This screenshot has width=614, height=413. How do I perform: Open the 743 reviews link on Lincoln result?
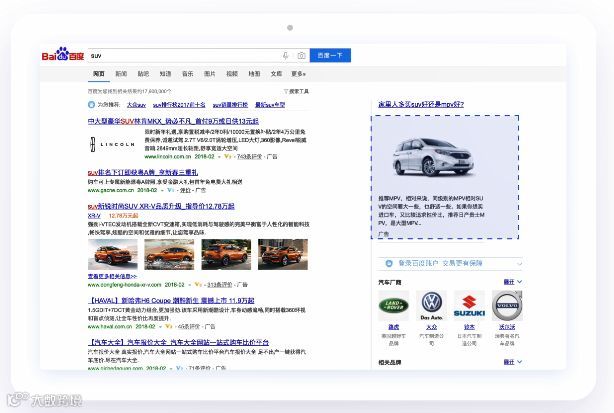249,157
